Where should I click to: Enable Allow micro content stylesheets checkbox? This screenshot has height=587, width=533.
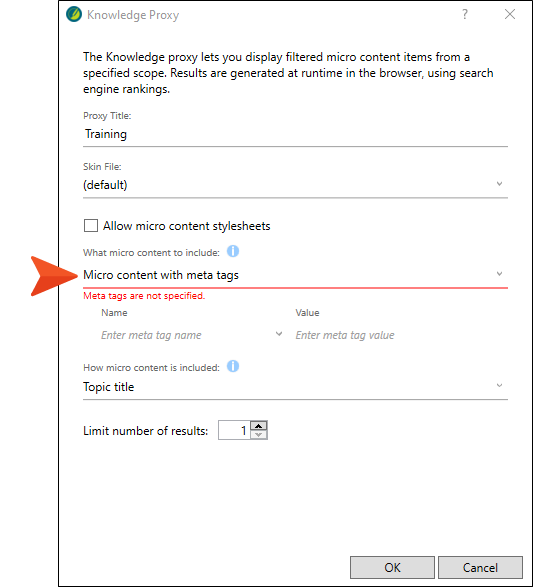tap(91, 226)
